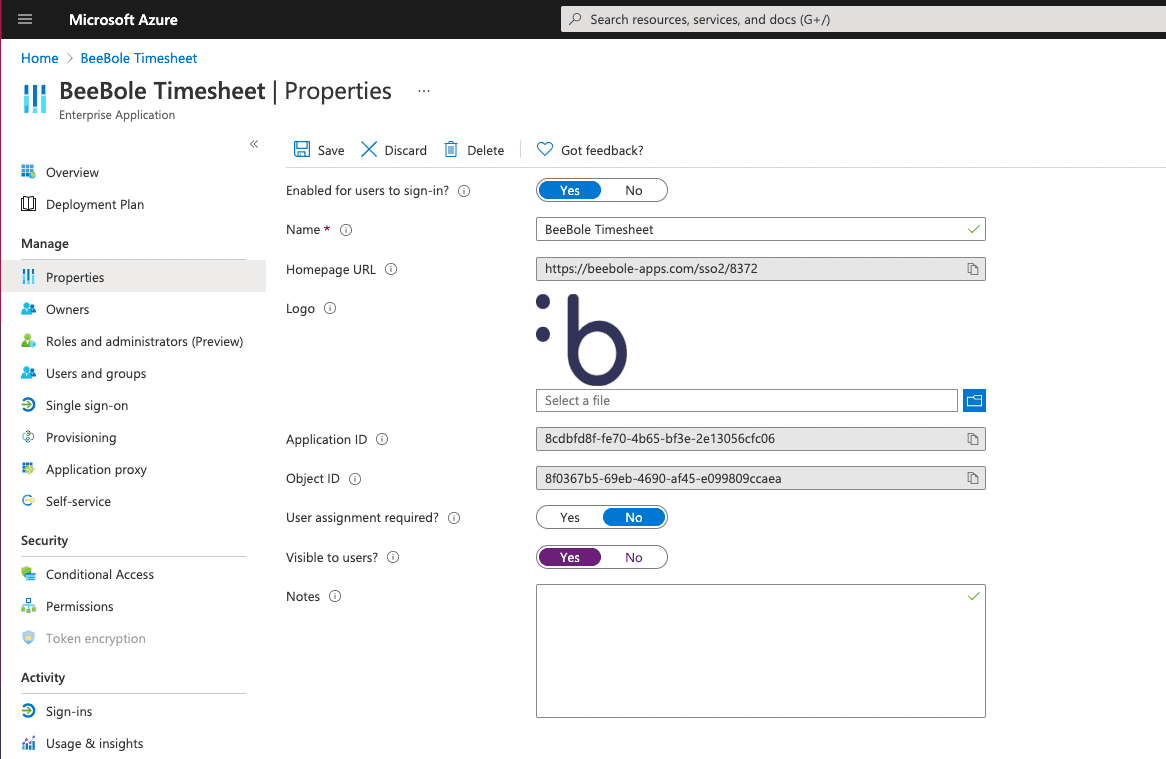Save the property changes

tap(318, 150)
